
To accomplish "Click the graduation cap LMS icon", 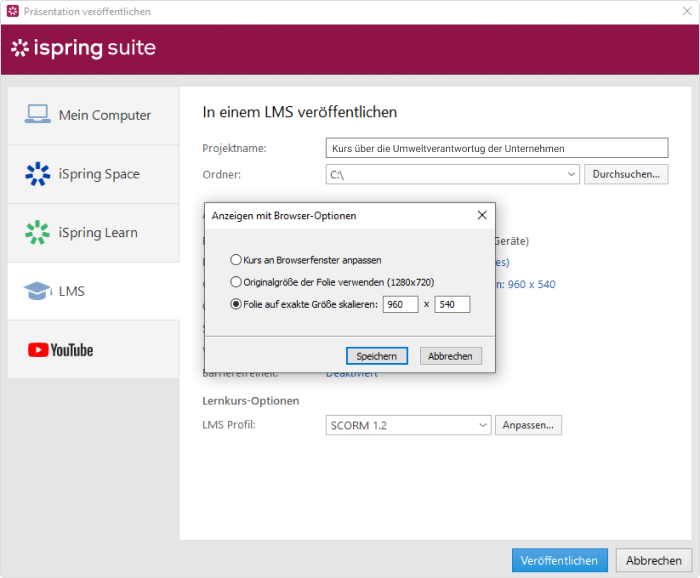I will [x=38, y=291].
